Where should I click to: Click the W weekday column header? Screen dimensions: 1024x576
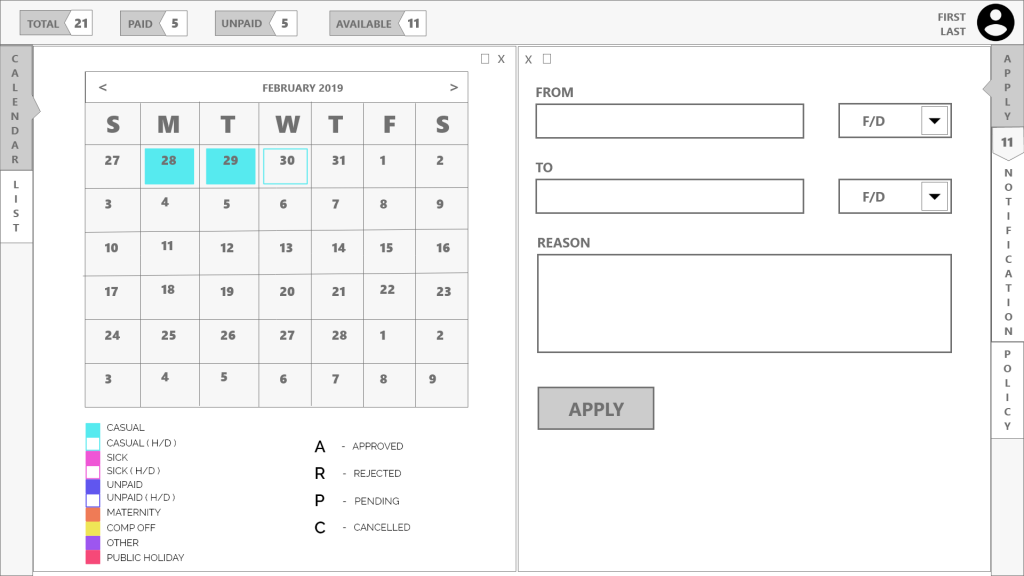click(287, 123)
